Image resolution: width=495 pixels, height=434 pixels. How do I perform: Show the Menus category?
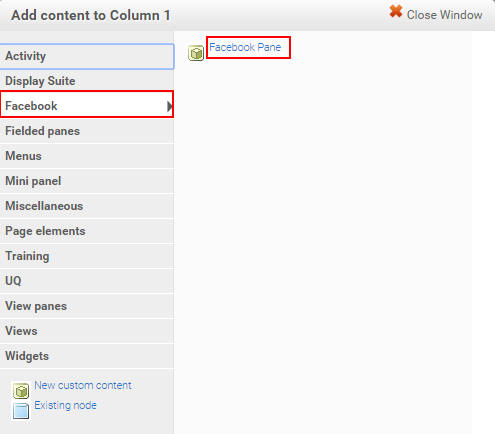pos(87,156)
